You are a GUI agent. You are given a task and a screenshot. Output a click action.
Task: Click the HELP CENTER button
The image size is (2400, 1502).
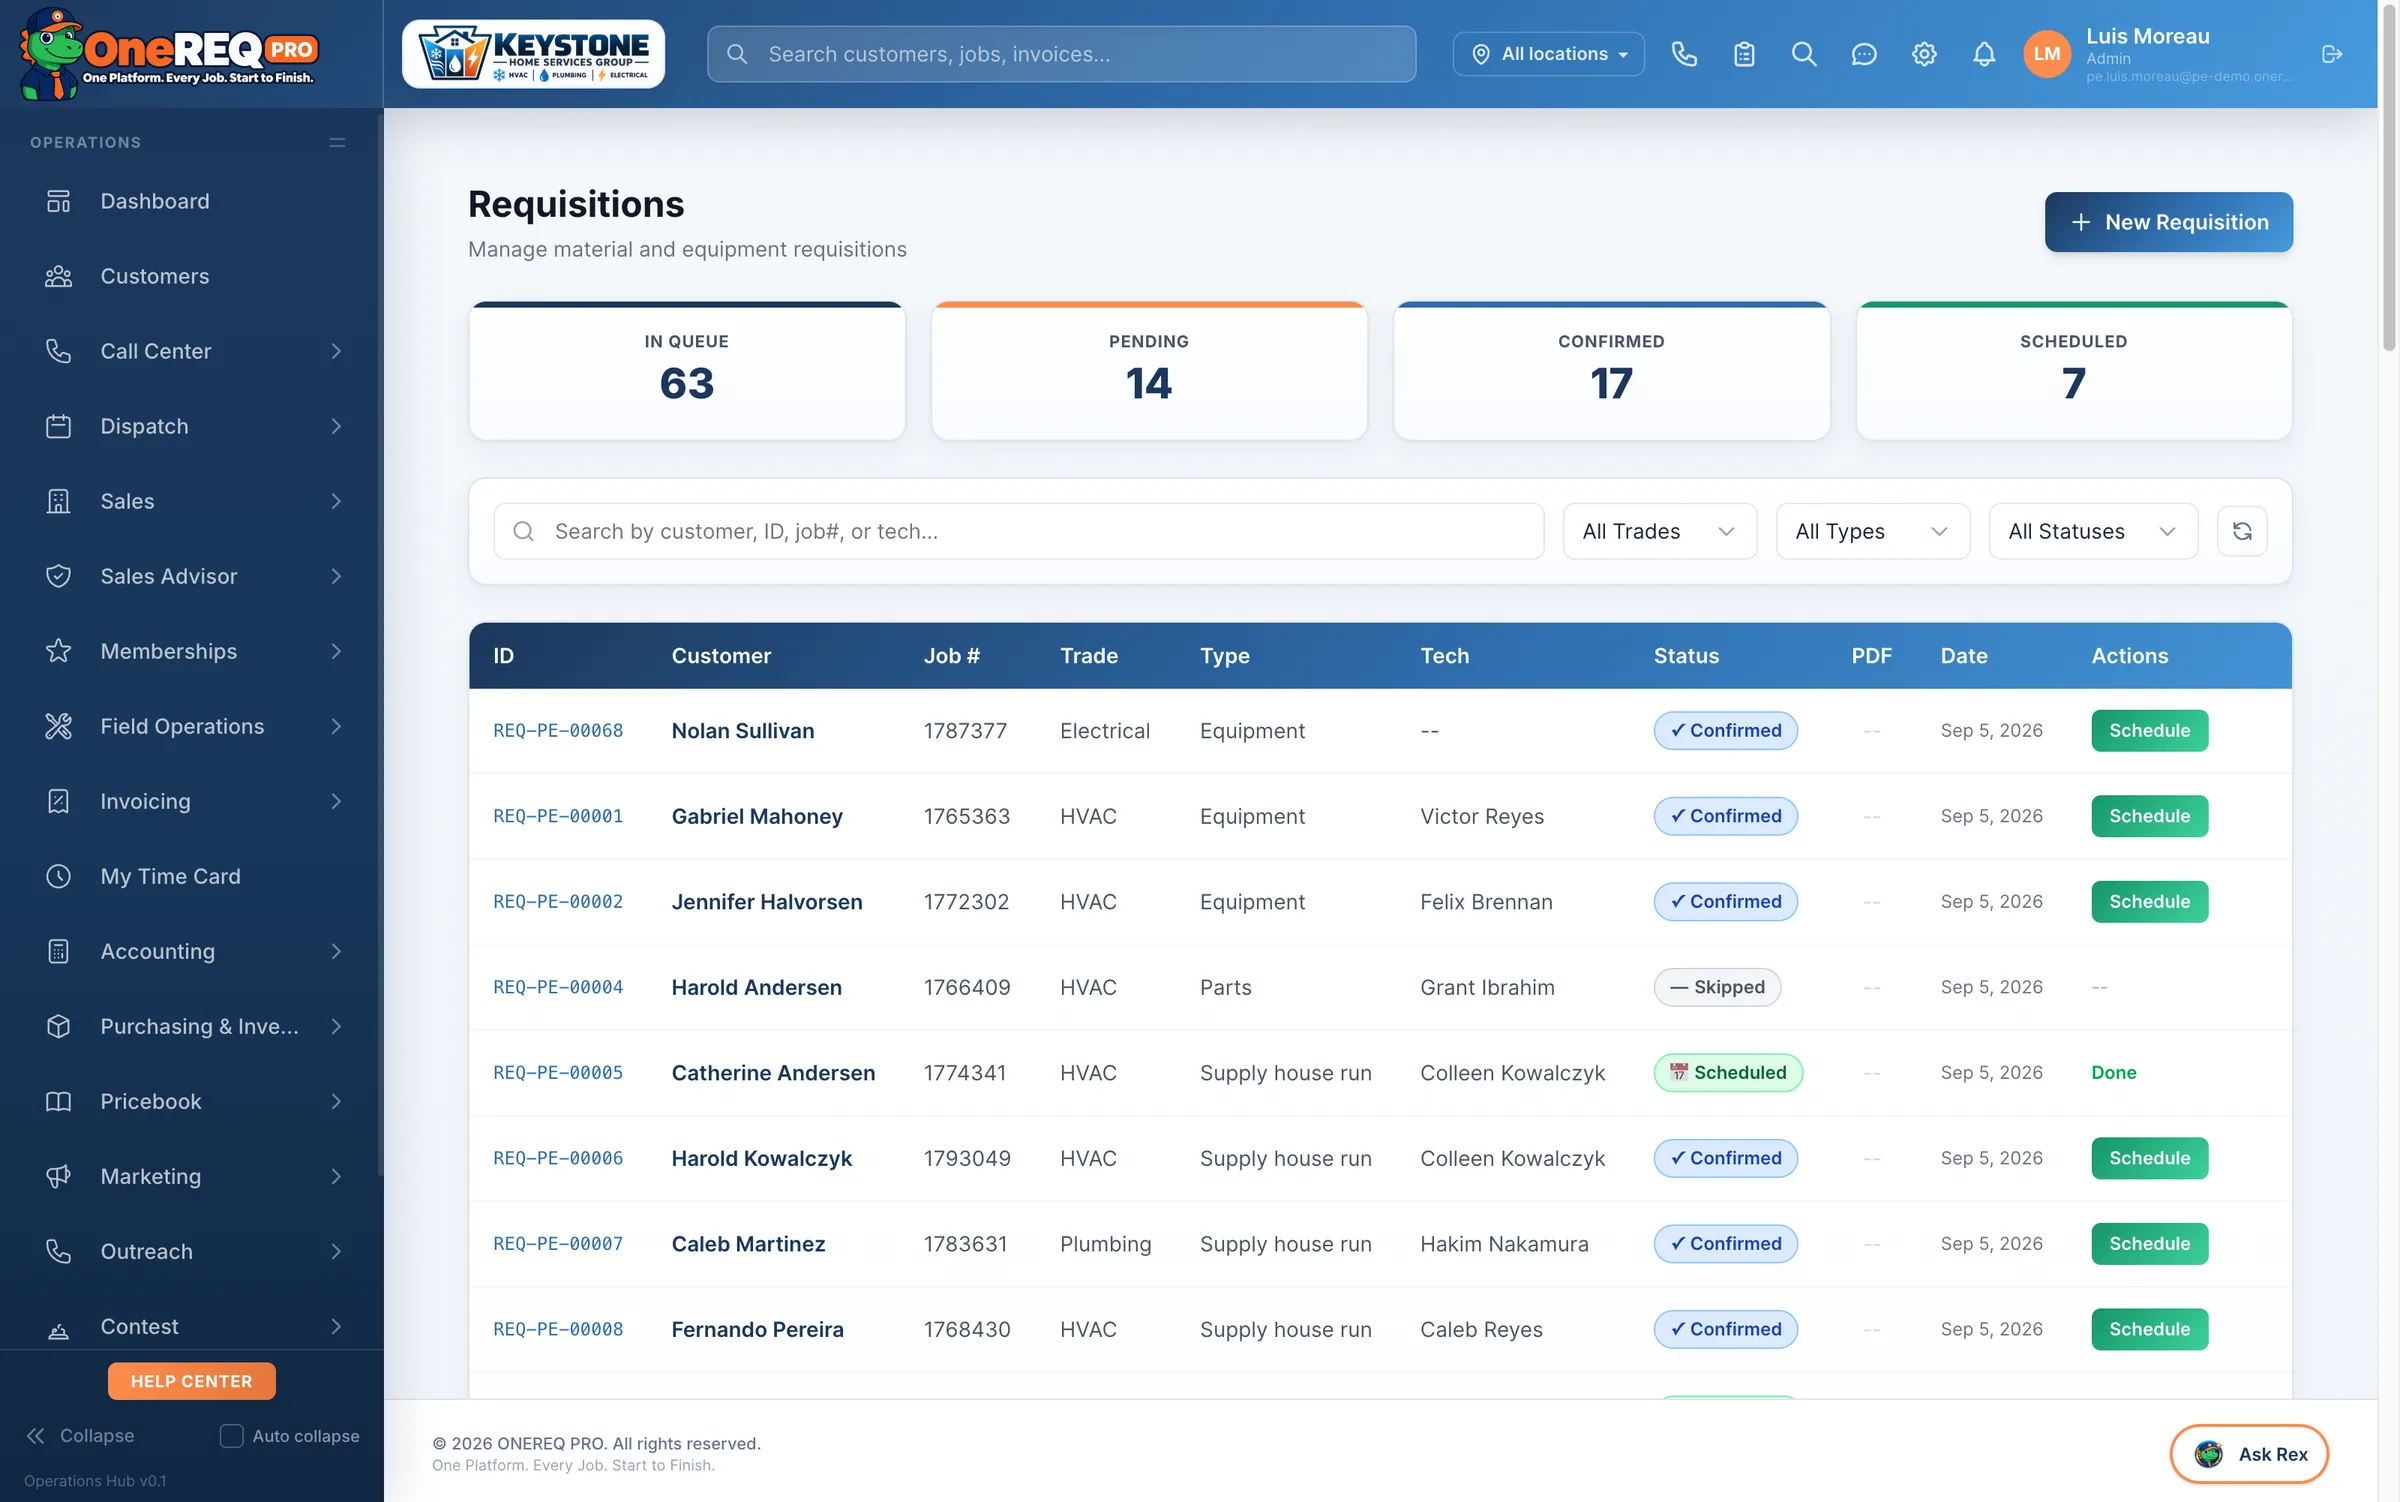pyautogui.click(x=191, y=1380)
